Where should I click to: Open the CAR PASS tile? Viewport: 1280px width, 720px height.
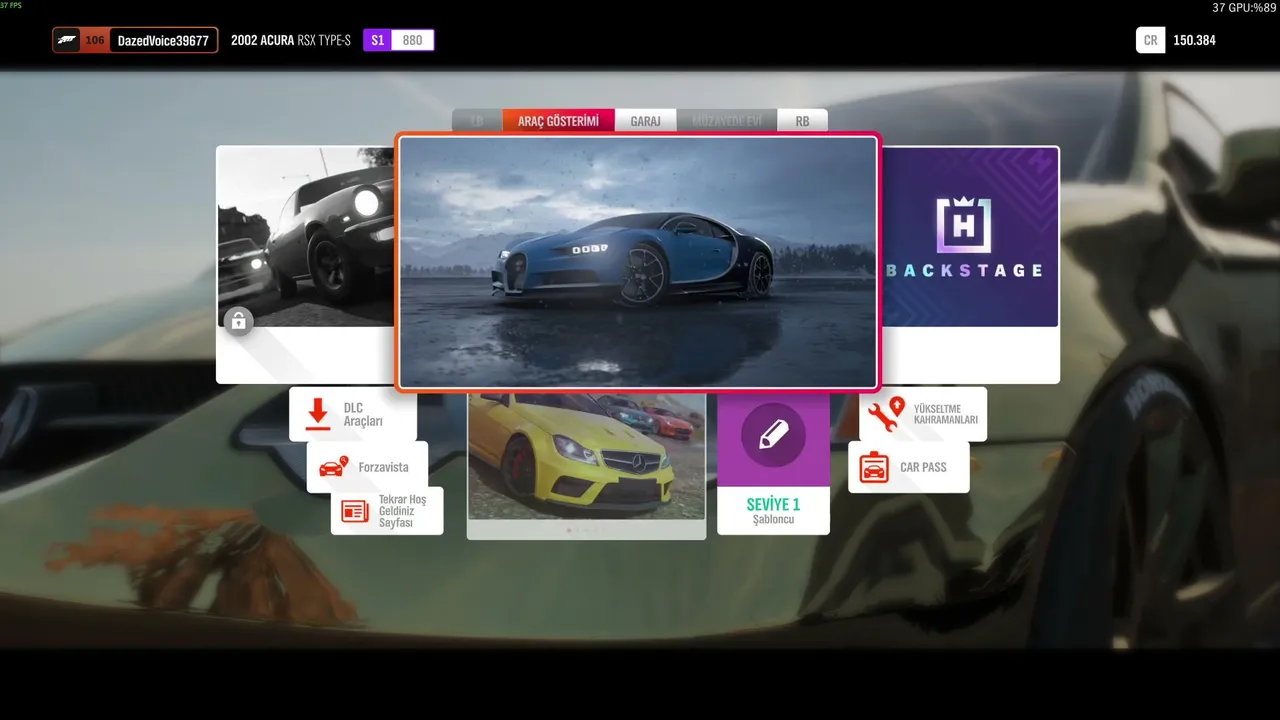pos(909,467)
